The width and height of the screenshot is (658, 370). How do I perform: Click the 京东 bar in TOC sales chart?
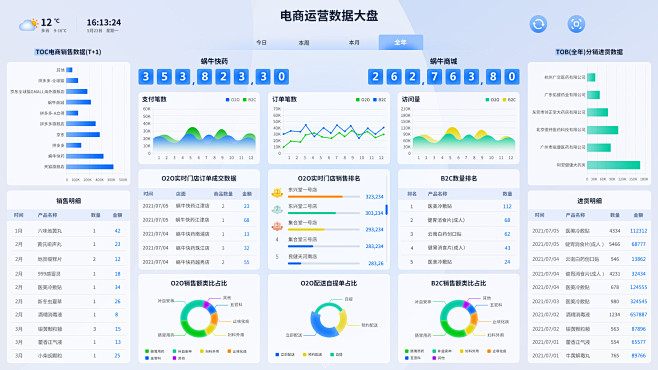(83, 135)
